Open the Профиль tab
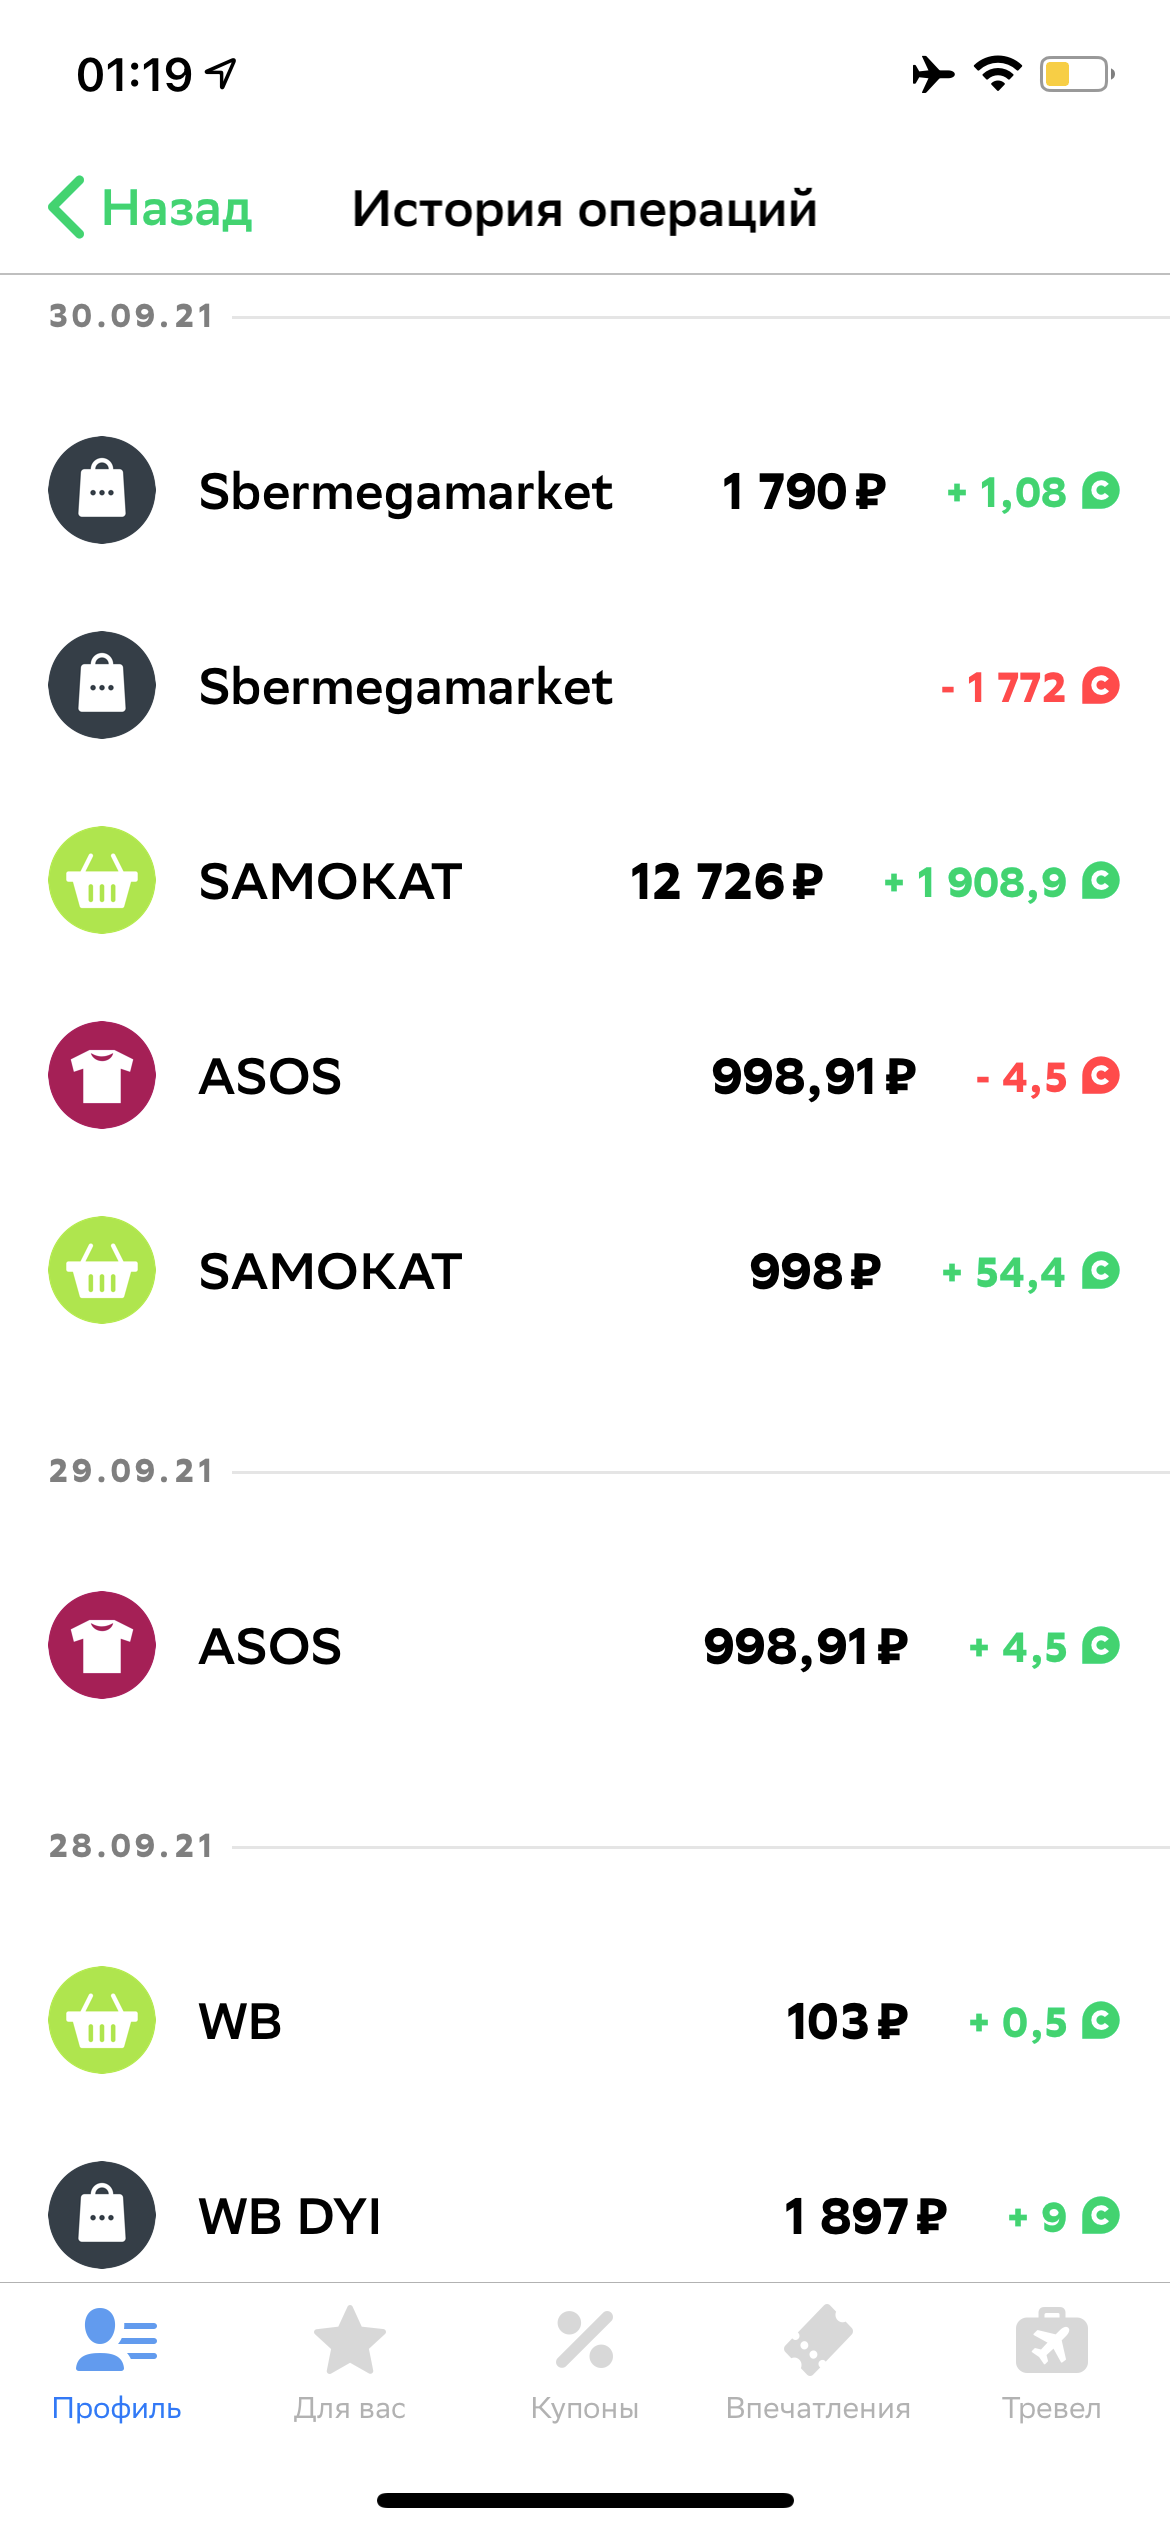1170x2532 pixels. point(117,2365)
